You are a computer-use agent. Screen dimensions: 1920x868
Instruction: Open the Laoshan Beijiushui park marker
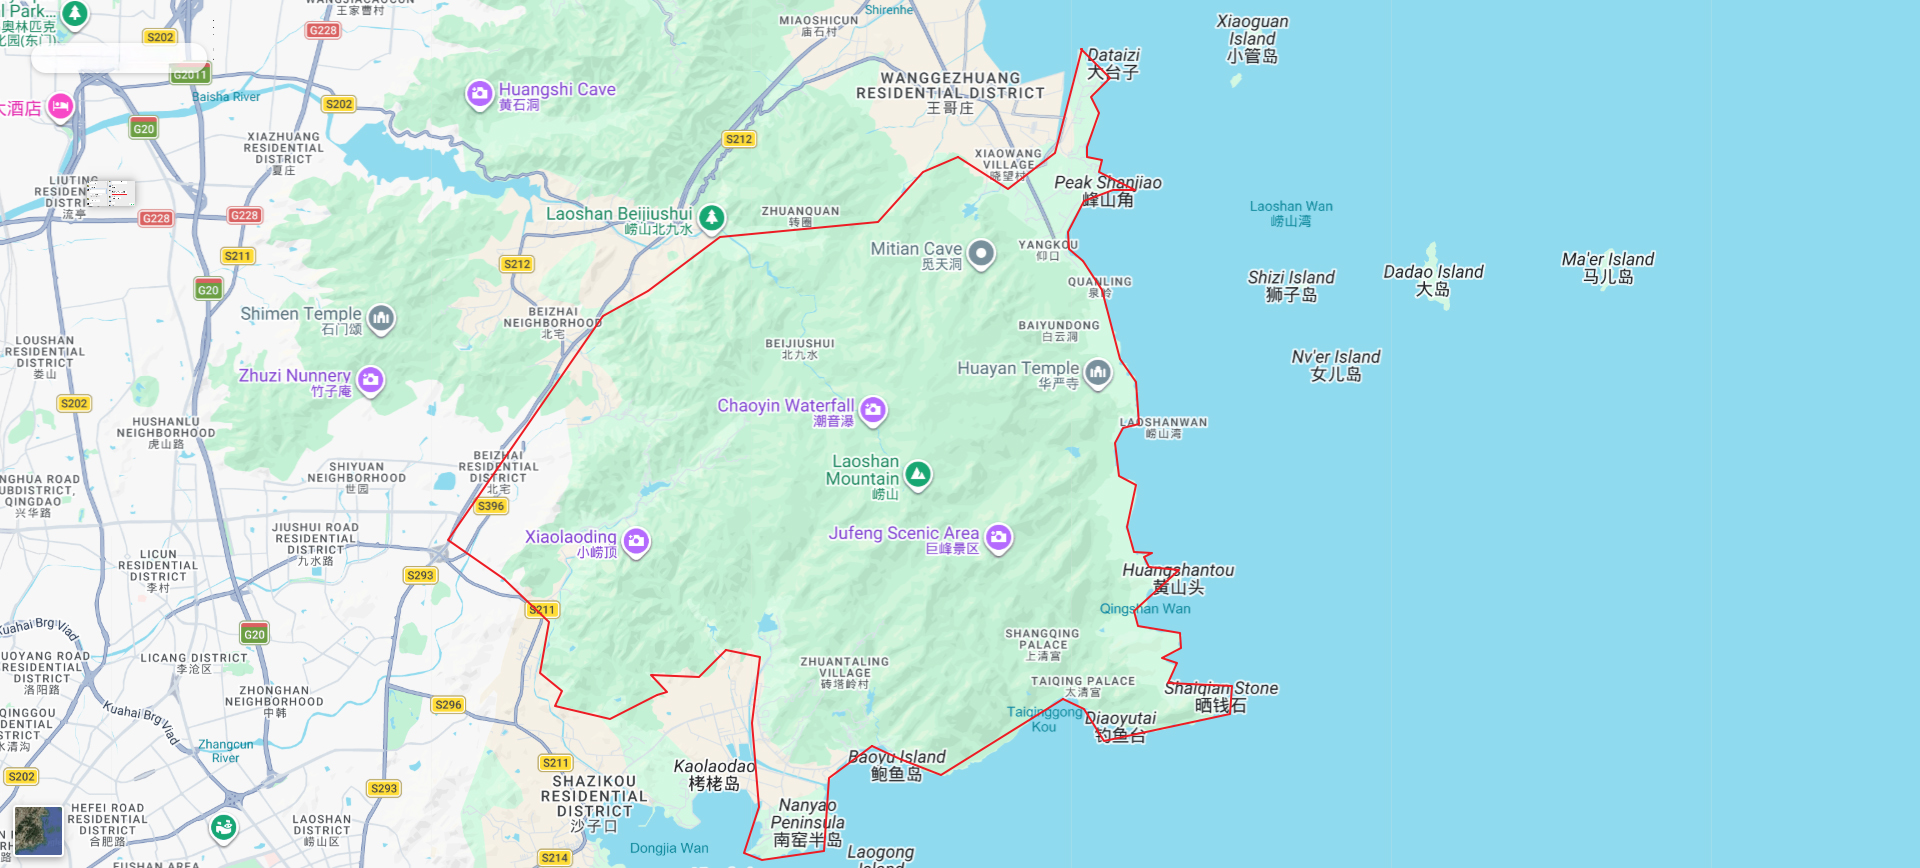(711, 217)
